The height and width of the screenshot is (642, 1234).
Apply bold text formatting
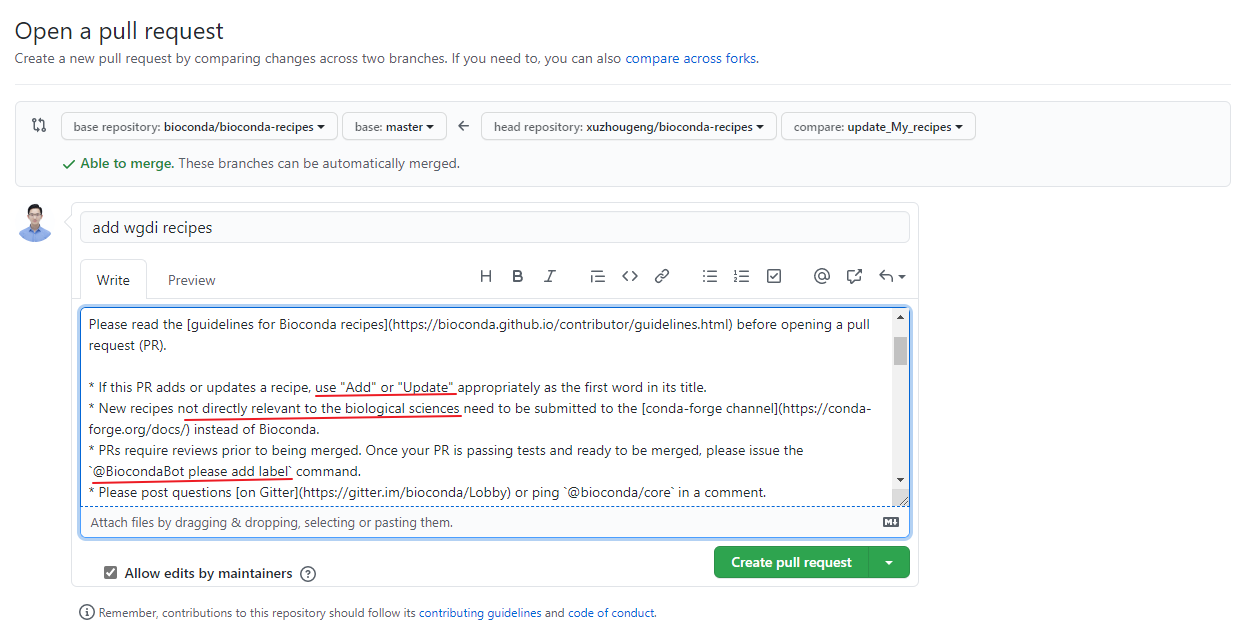pyautogui.click(x=518, y=276)
